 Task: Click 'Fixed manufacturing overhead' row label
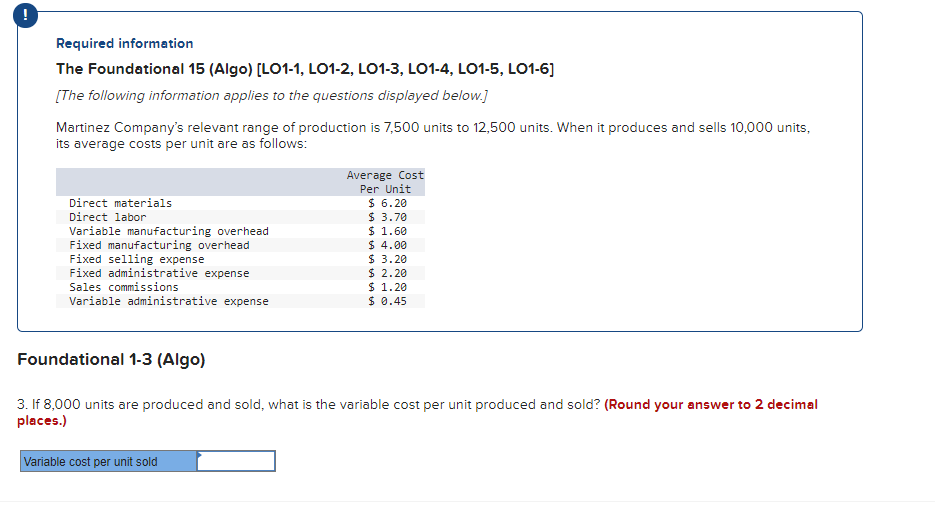pos(159,245)
